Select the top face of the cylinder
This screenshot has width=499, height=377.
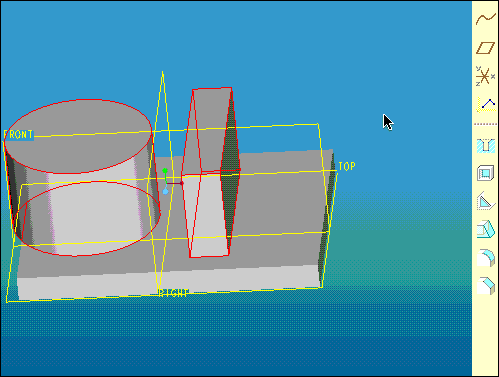(78, 136)
